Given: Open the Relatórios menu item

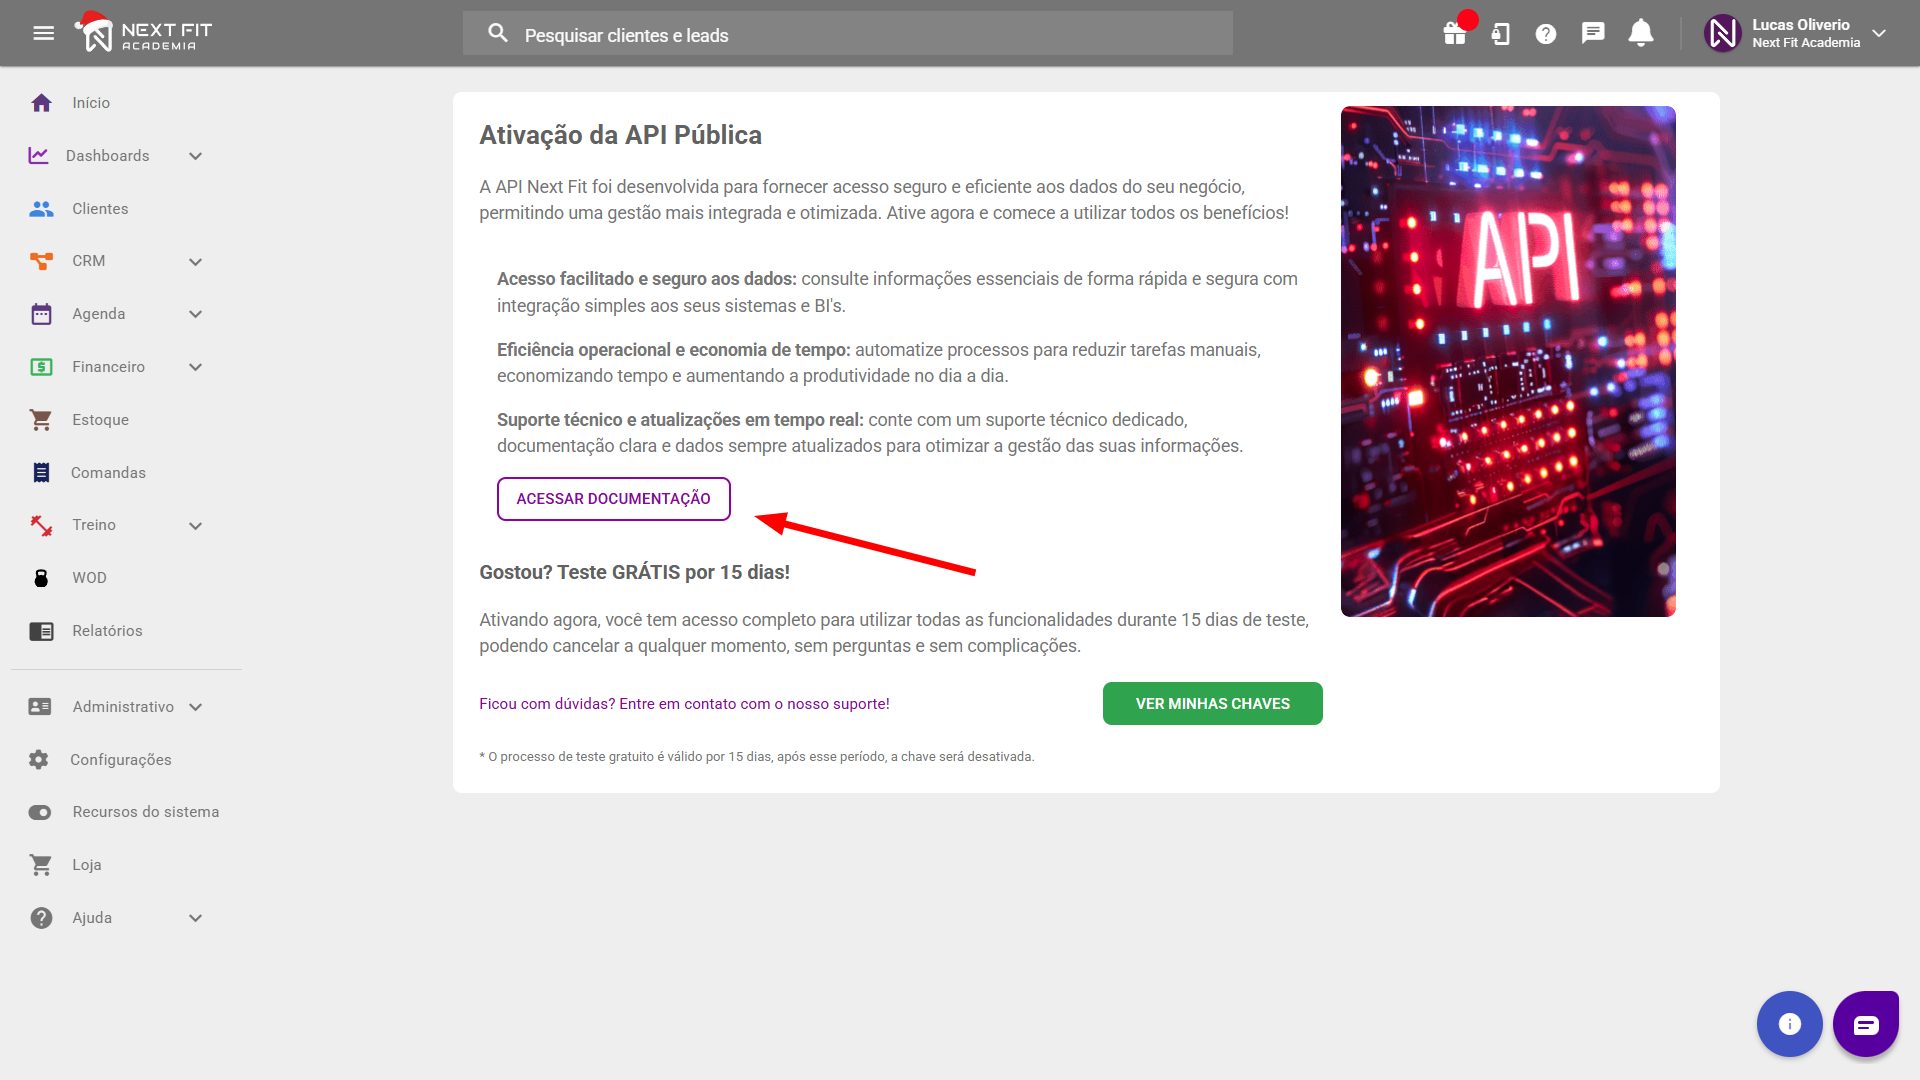Looking at the screenshot, I should (107, 631).
